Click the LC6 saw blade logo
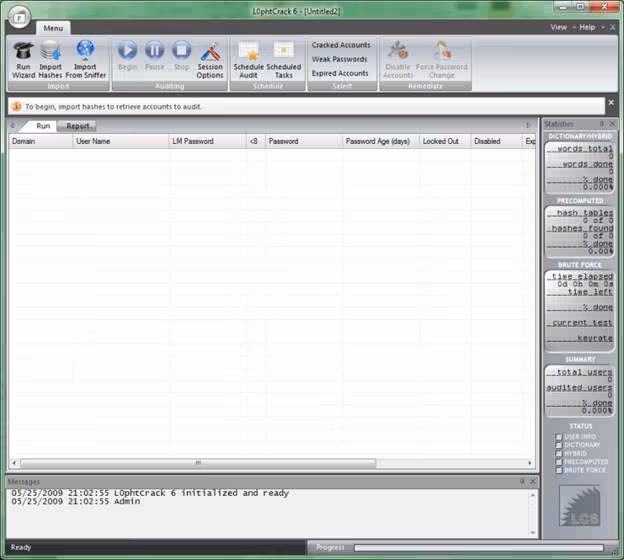Image resolution: width=624 pixels, height=560 pixels. [580, 506]
